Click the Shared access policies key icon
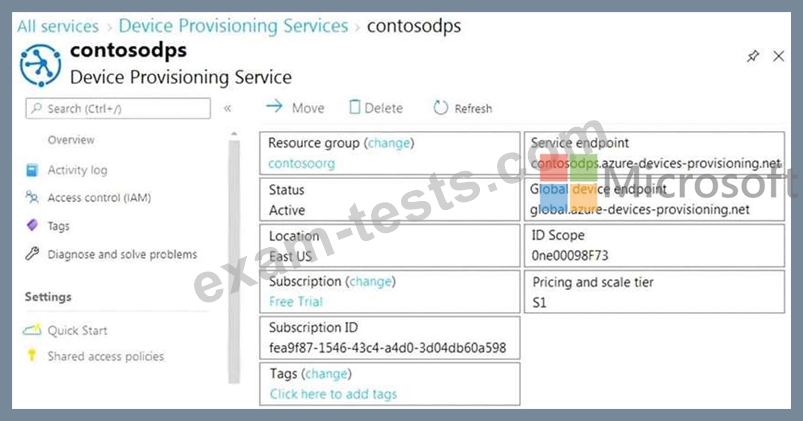The width and height of the screenshot is (803, 421). click(32, 355)
